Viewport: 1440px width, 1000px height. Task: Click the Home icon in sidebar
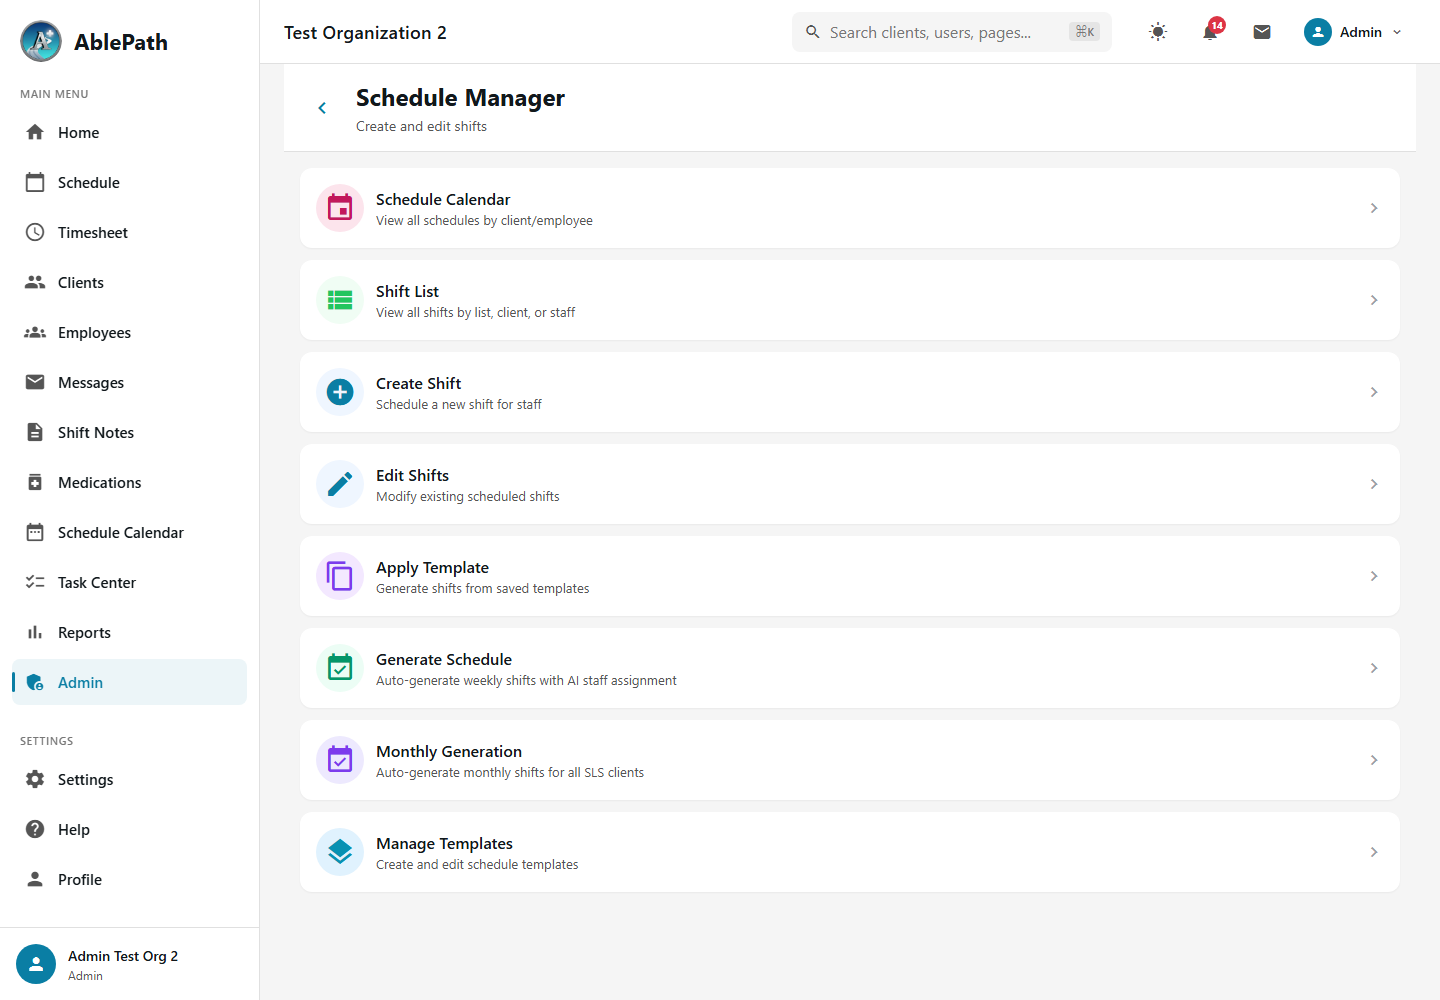pyautogui.click(x=35, y=132)
